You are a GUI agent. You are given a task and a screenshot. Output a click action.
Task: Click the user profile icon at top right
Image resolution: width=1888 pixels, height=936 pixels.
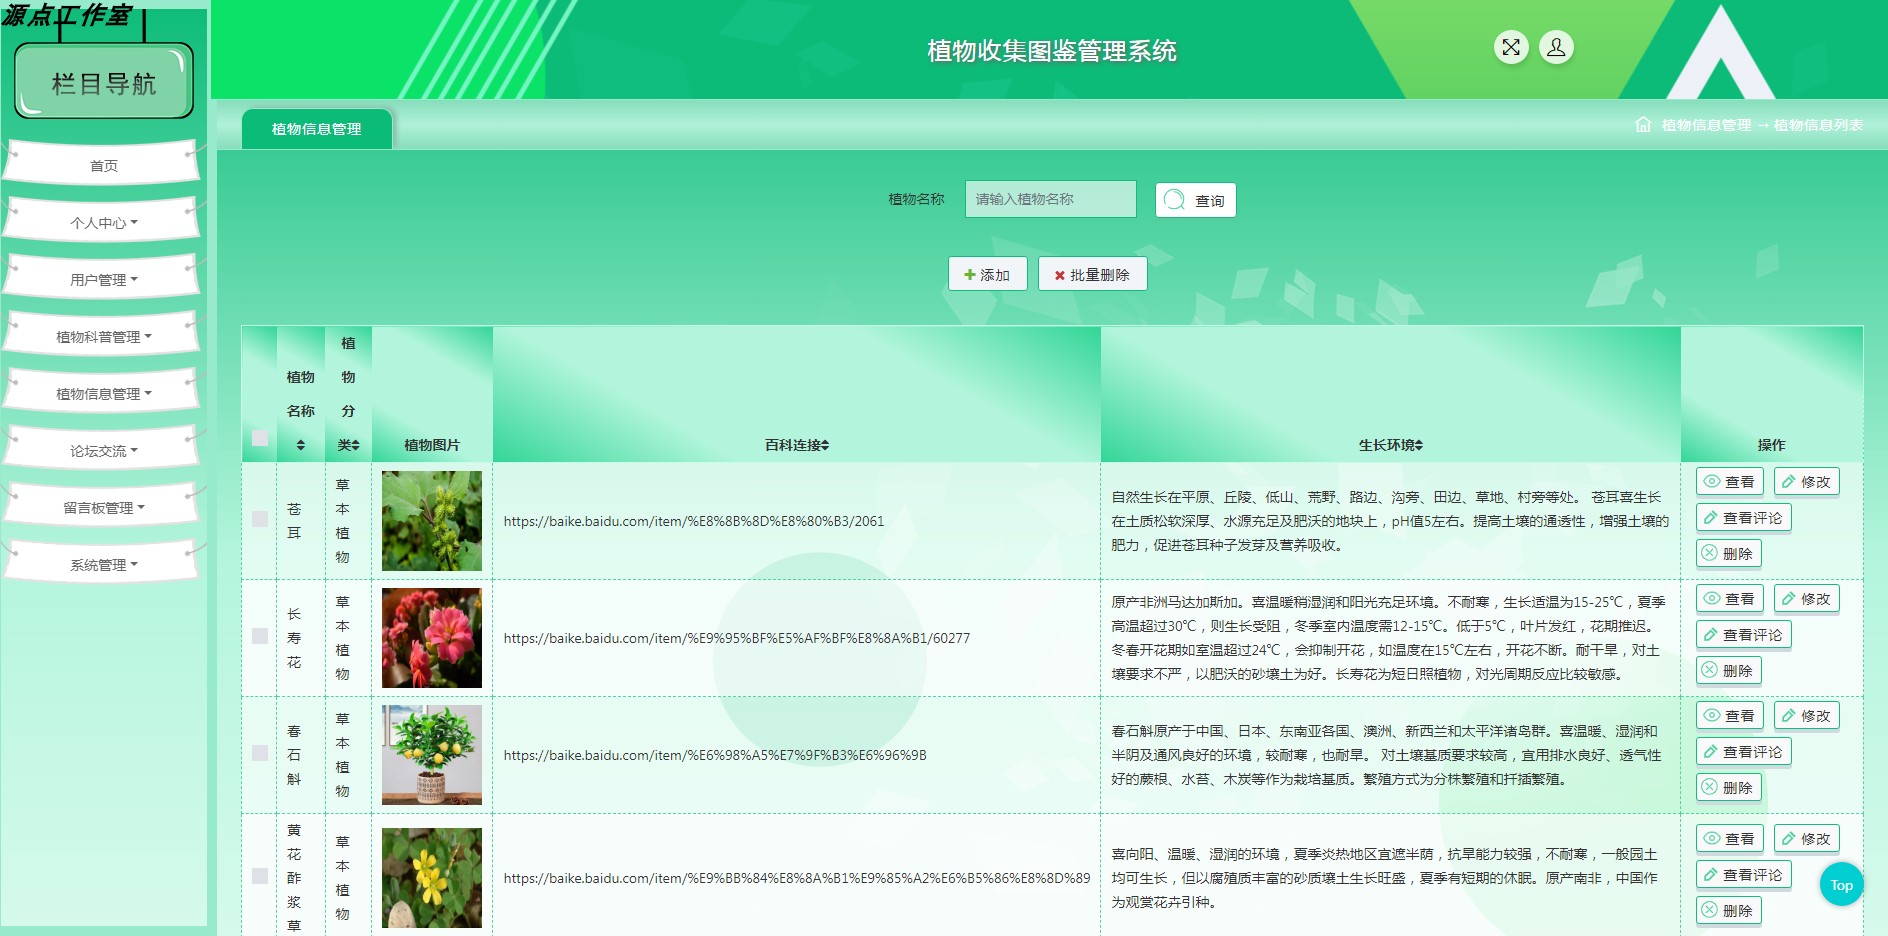[1555, 47]
